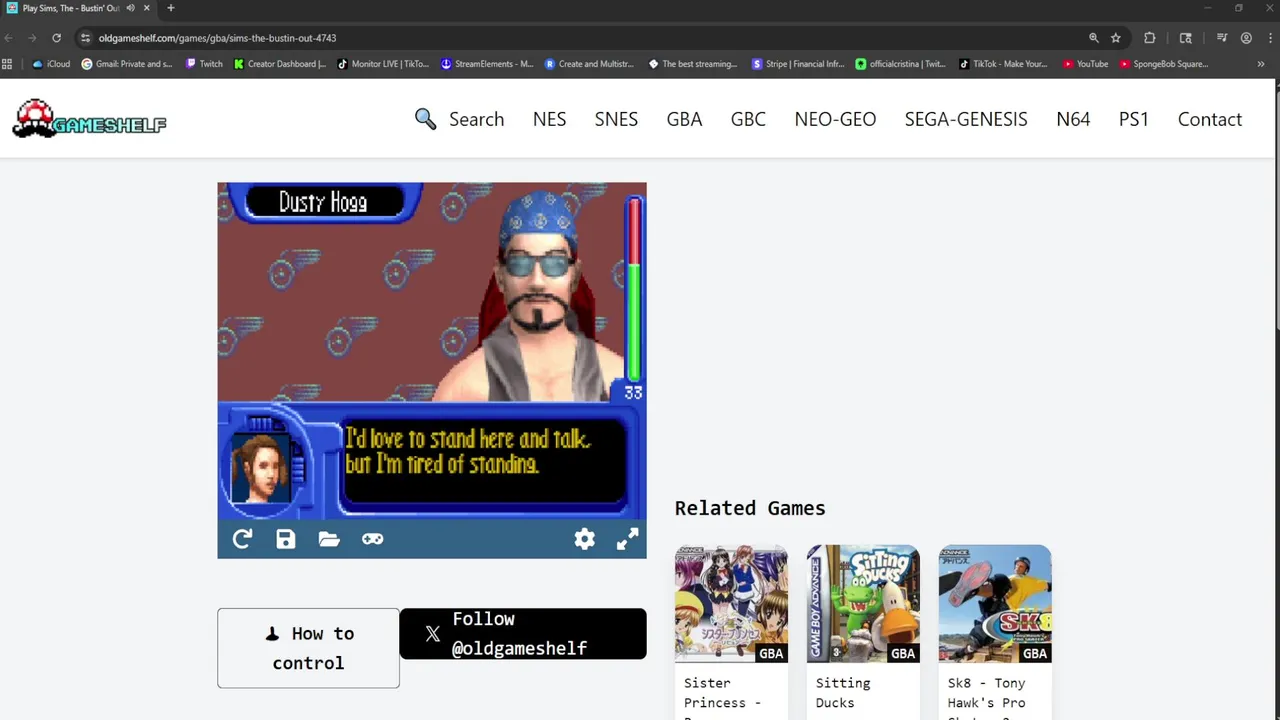Save game state with the floppy disk icon

286,539
